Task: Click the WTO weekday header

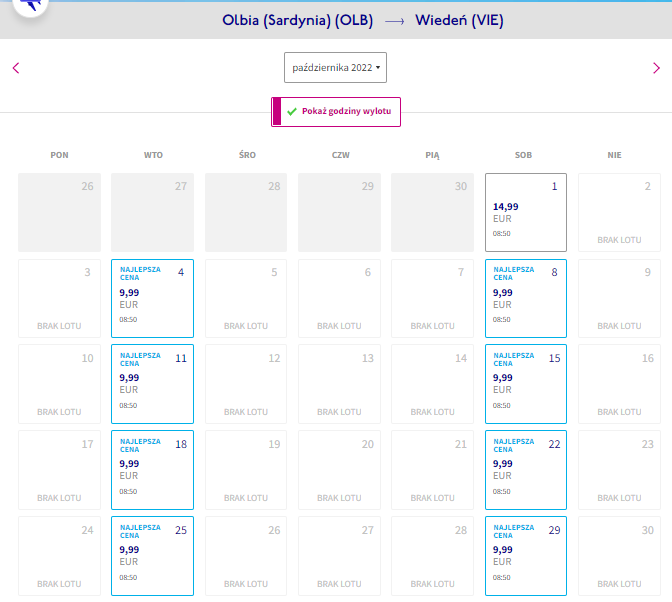Action: point(153,155)
